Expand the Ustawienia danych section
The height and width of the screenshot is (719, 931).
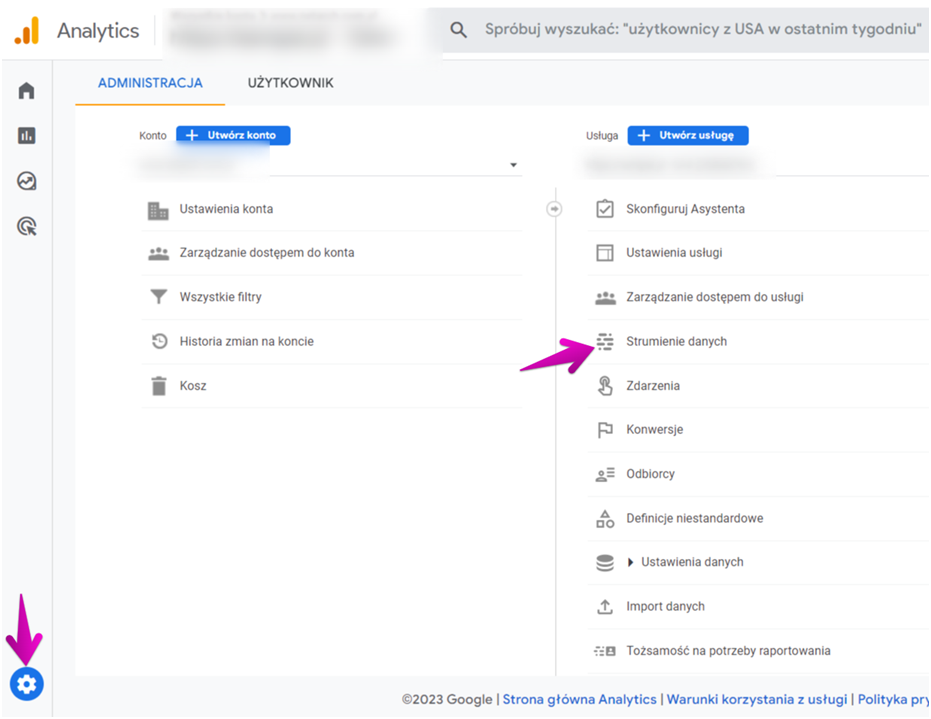click(631, 562)
